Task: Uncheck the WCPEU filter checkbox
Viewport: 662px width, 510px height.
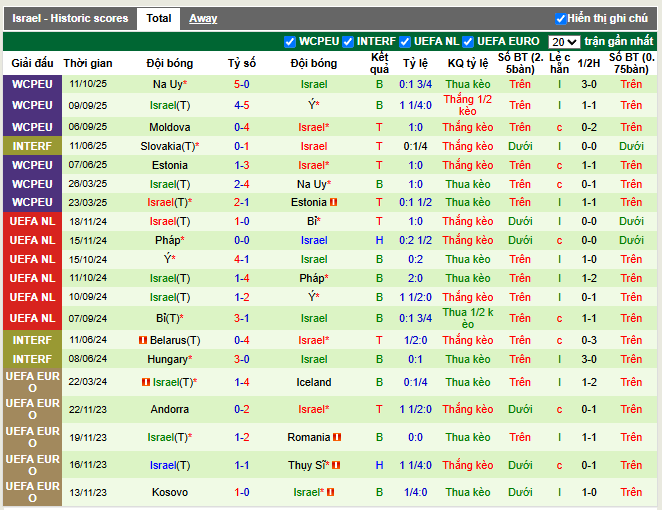Action: [x=290, y=42]
